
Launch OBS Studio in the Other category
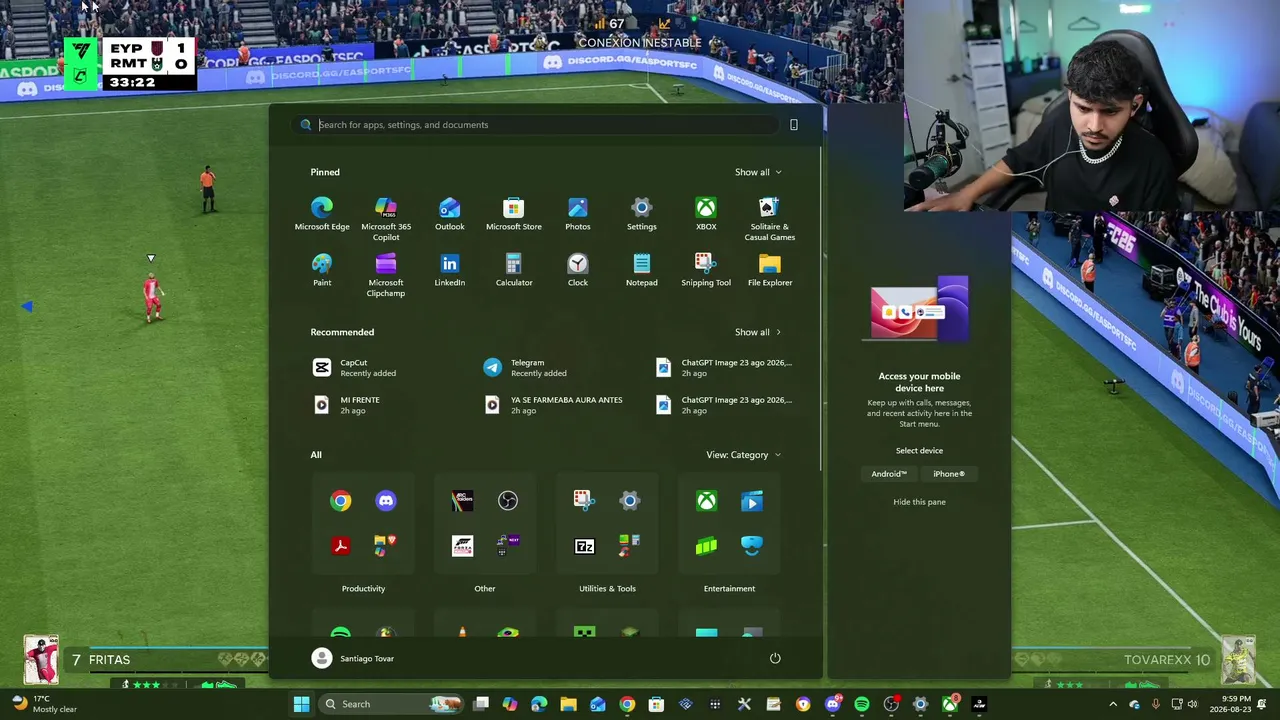tap(508, 501)
